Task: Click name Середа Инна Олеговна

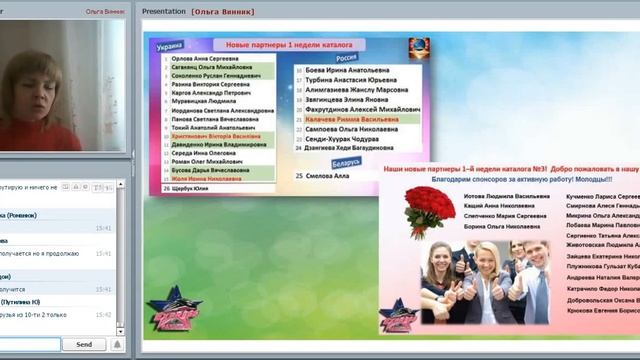Action: [x=203, y=153]
